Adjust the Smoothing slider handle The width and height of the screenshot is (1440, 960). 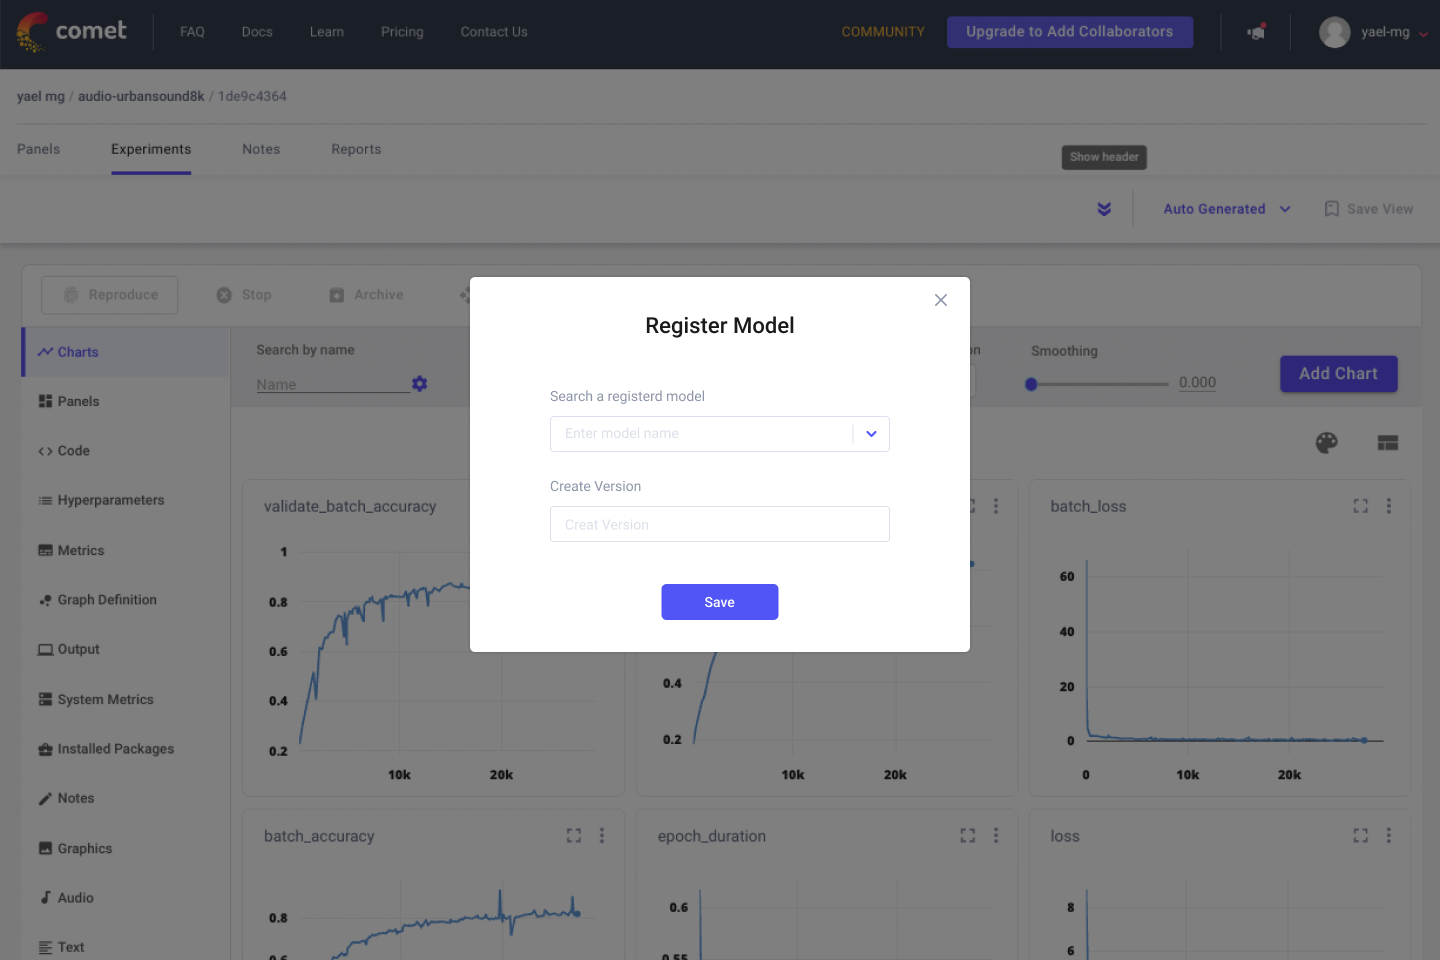click(1031, 384)
